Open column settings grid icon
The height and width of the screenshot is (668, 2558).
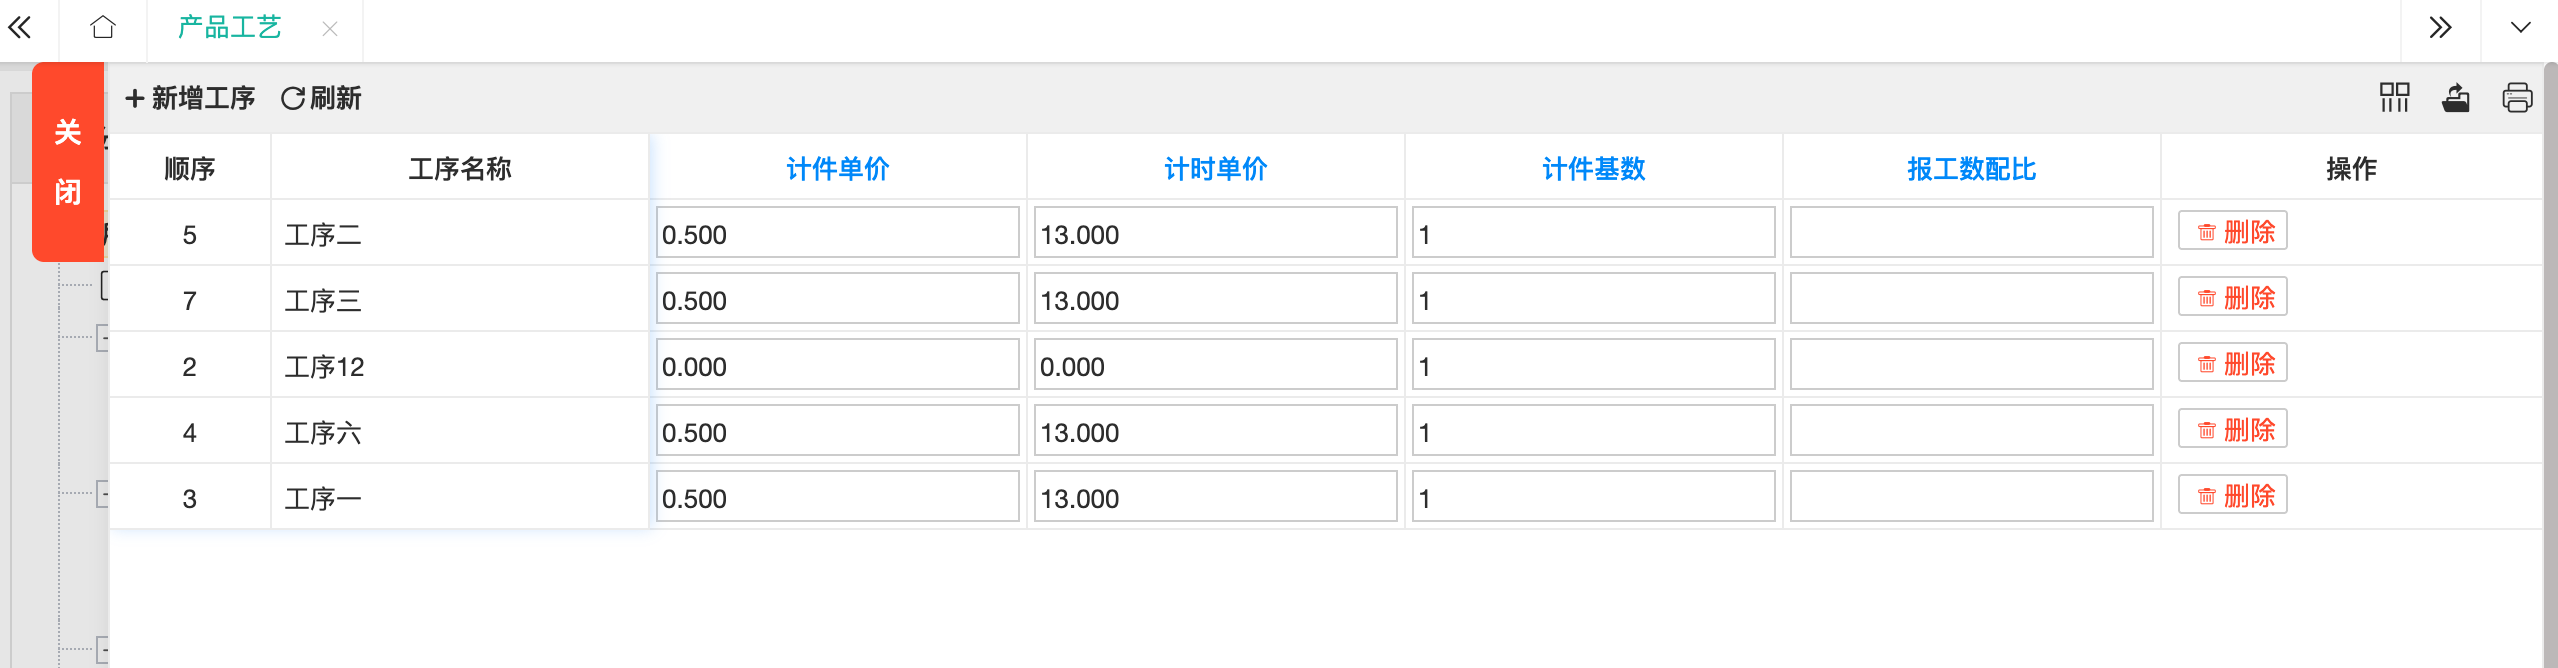click(2394, 98)
